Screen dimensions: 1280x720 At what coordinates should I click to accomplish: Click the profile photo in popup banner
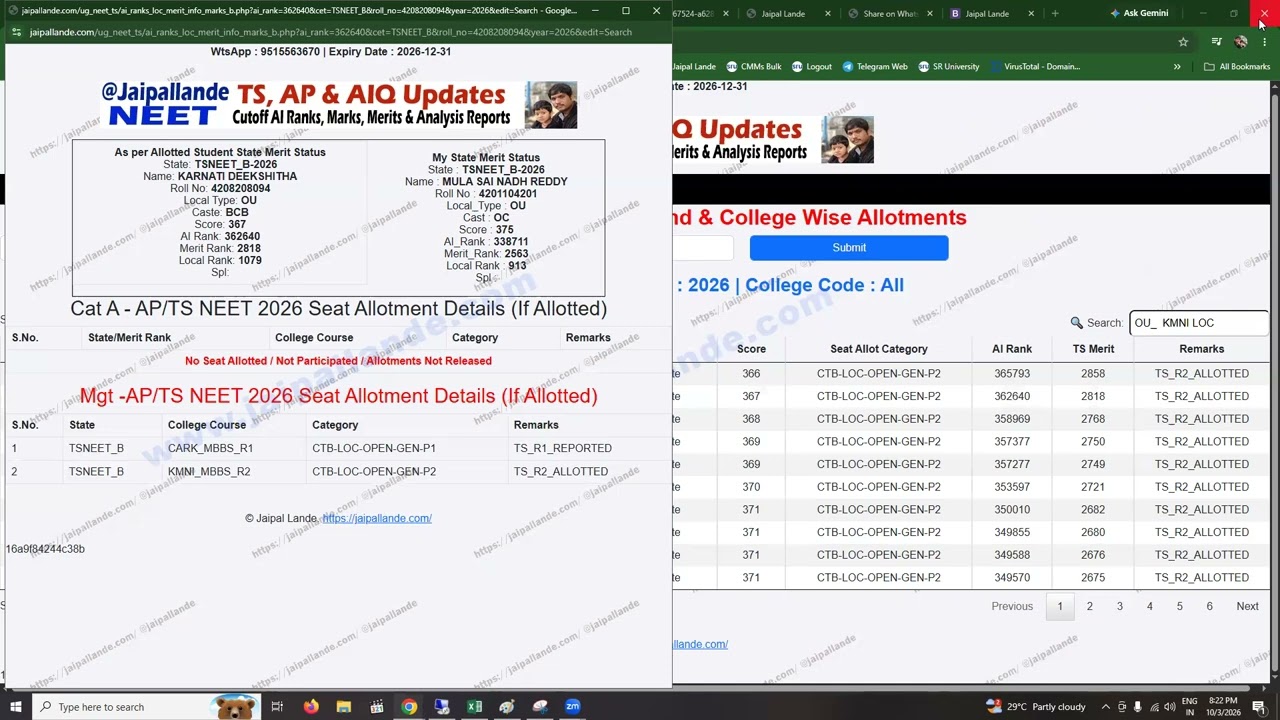tap(550, 105)
